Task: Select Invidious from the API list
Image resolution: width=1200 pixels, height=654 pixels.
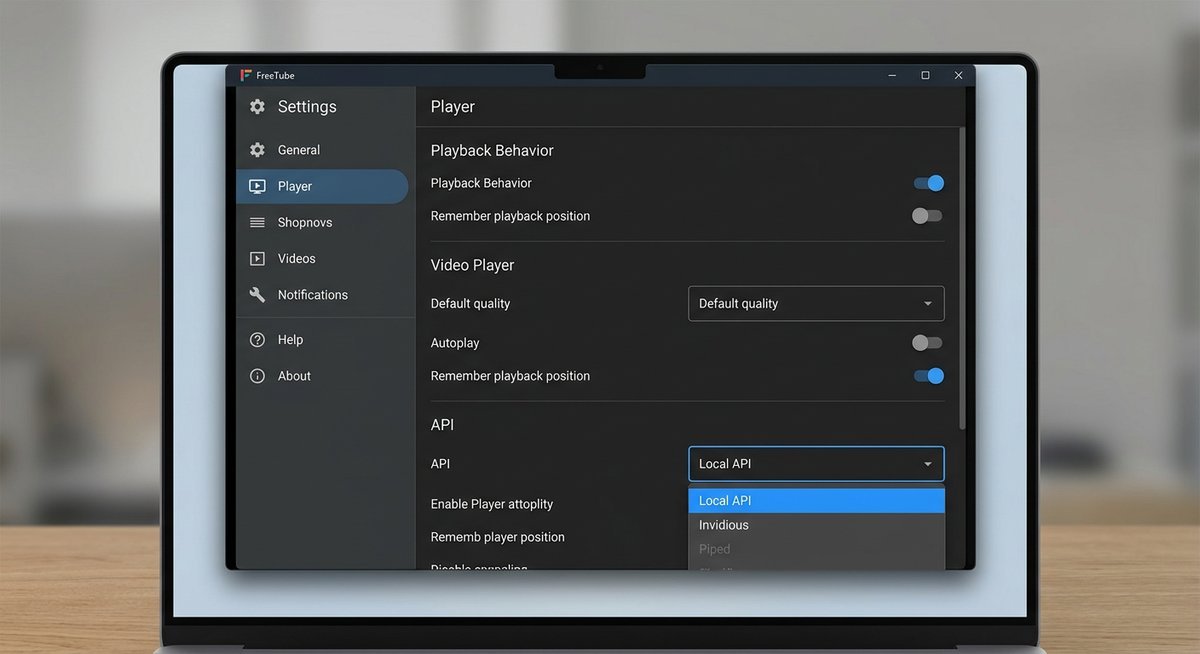Action: coord(723,524)
